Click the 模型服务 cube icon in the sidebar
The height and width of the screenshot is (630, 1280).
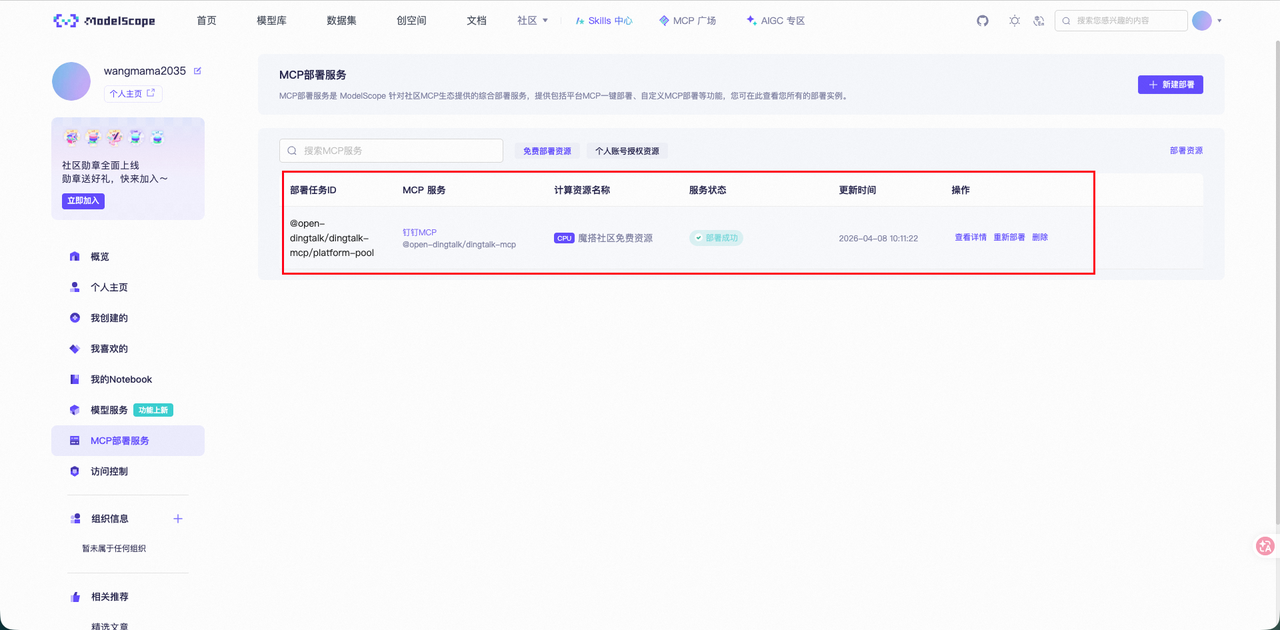pos(74,410)
